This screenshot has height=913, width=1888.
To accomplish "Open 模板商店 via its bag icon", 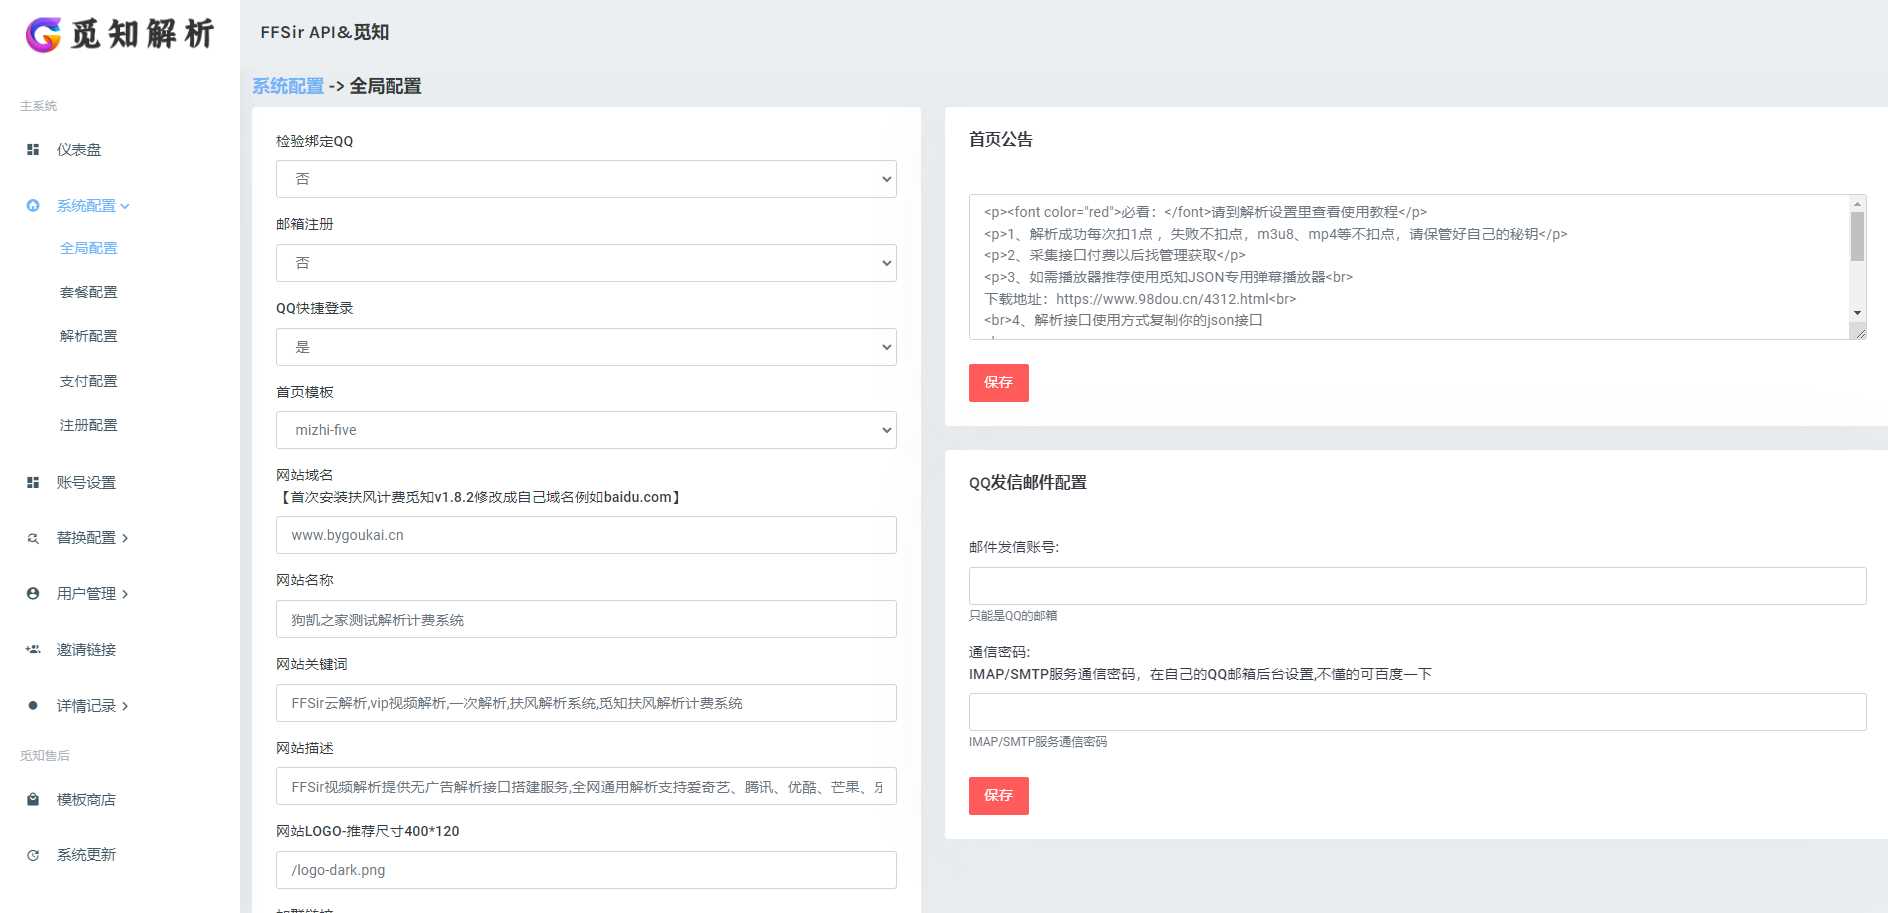I will pyautogui.click(x=32, y=799).
